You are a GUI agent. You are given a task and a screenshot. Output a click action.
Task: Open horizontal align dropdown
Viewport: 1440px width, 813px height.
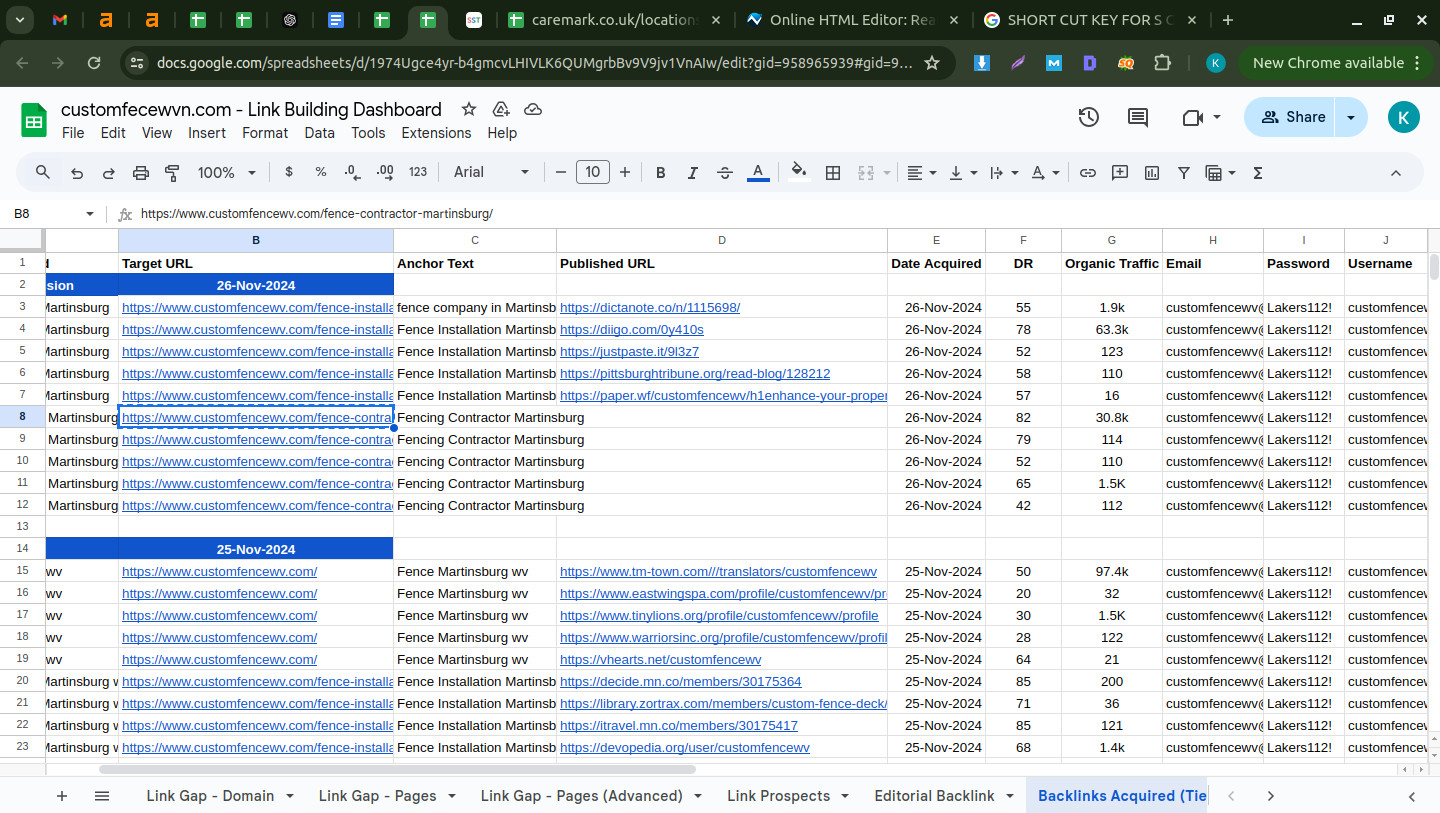(921, 172)
